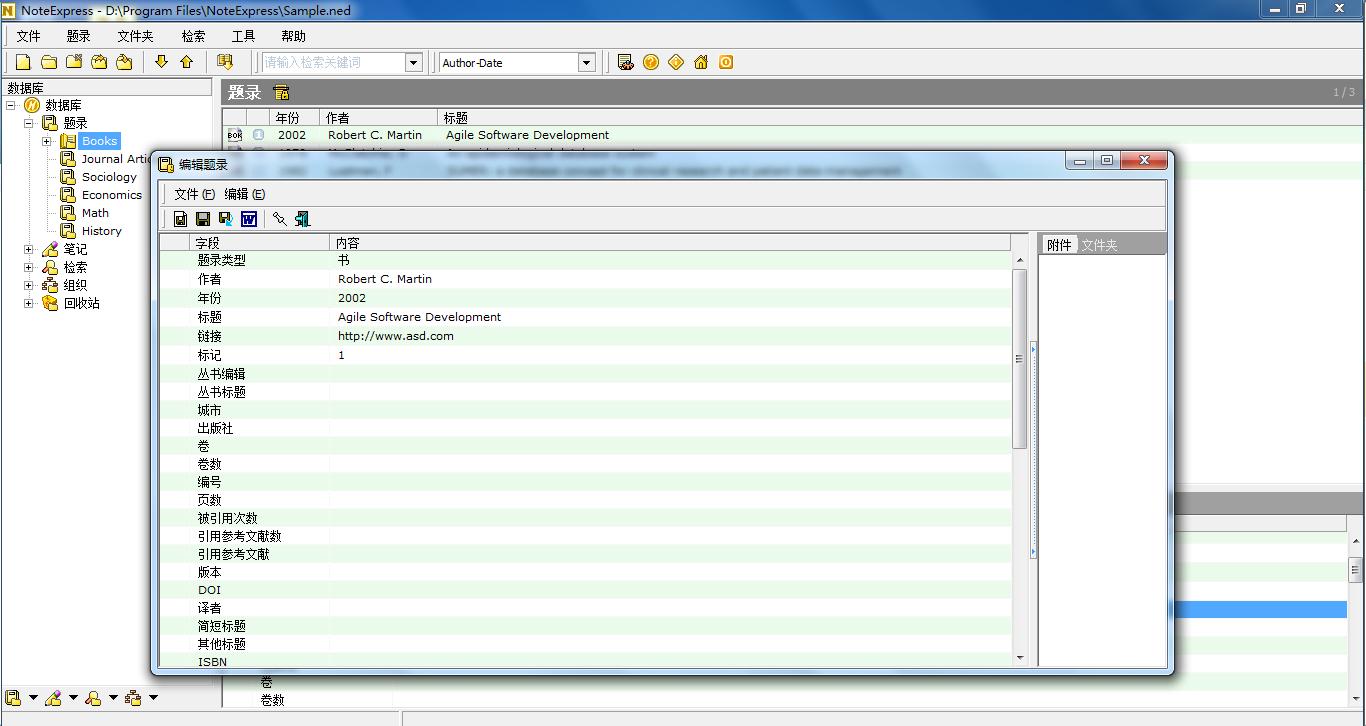Open the search keyword dropdown arrow
Viewport: 1366px width, 726px height.
click(414, 62)
